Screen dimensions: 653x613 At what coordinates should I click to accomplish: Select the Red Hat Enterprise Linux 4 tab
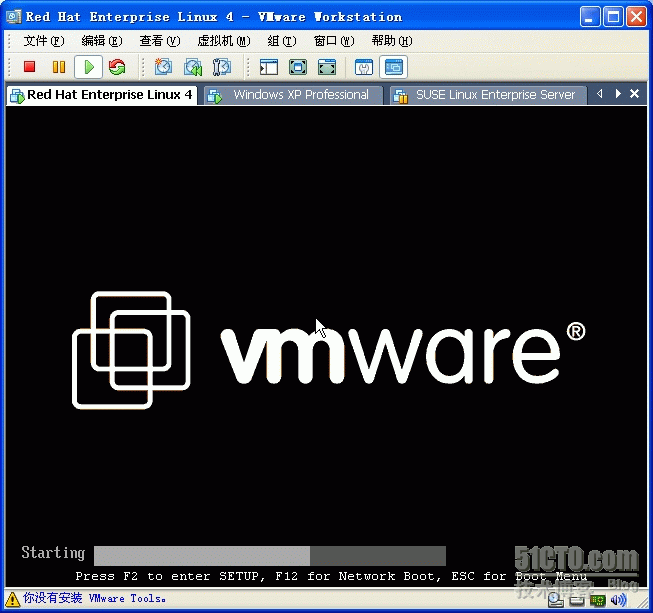tap(101, 95)
